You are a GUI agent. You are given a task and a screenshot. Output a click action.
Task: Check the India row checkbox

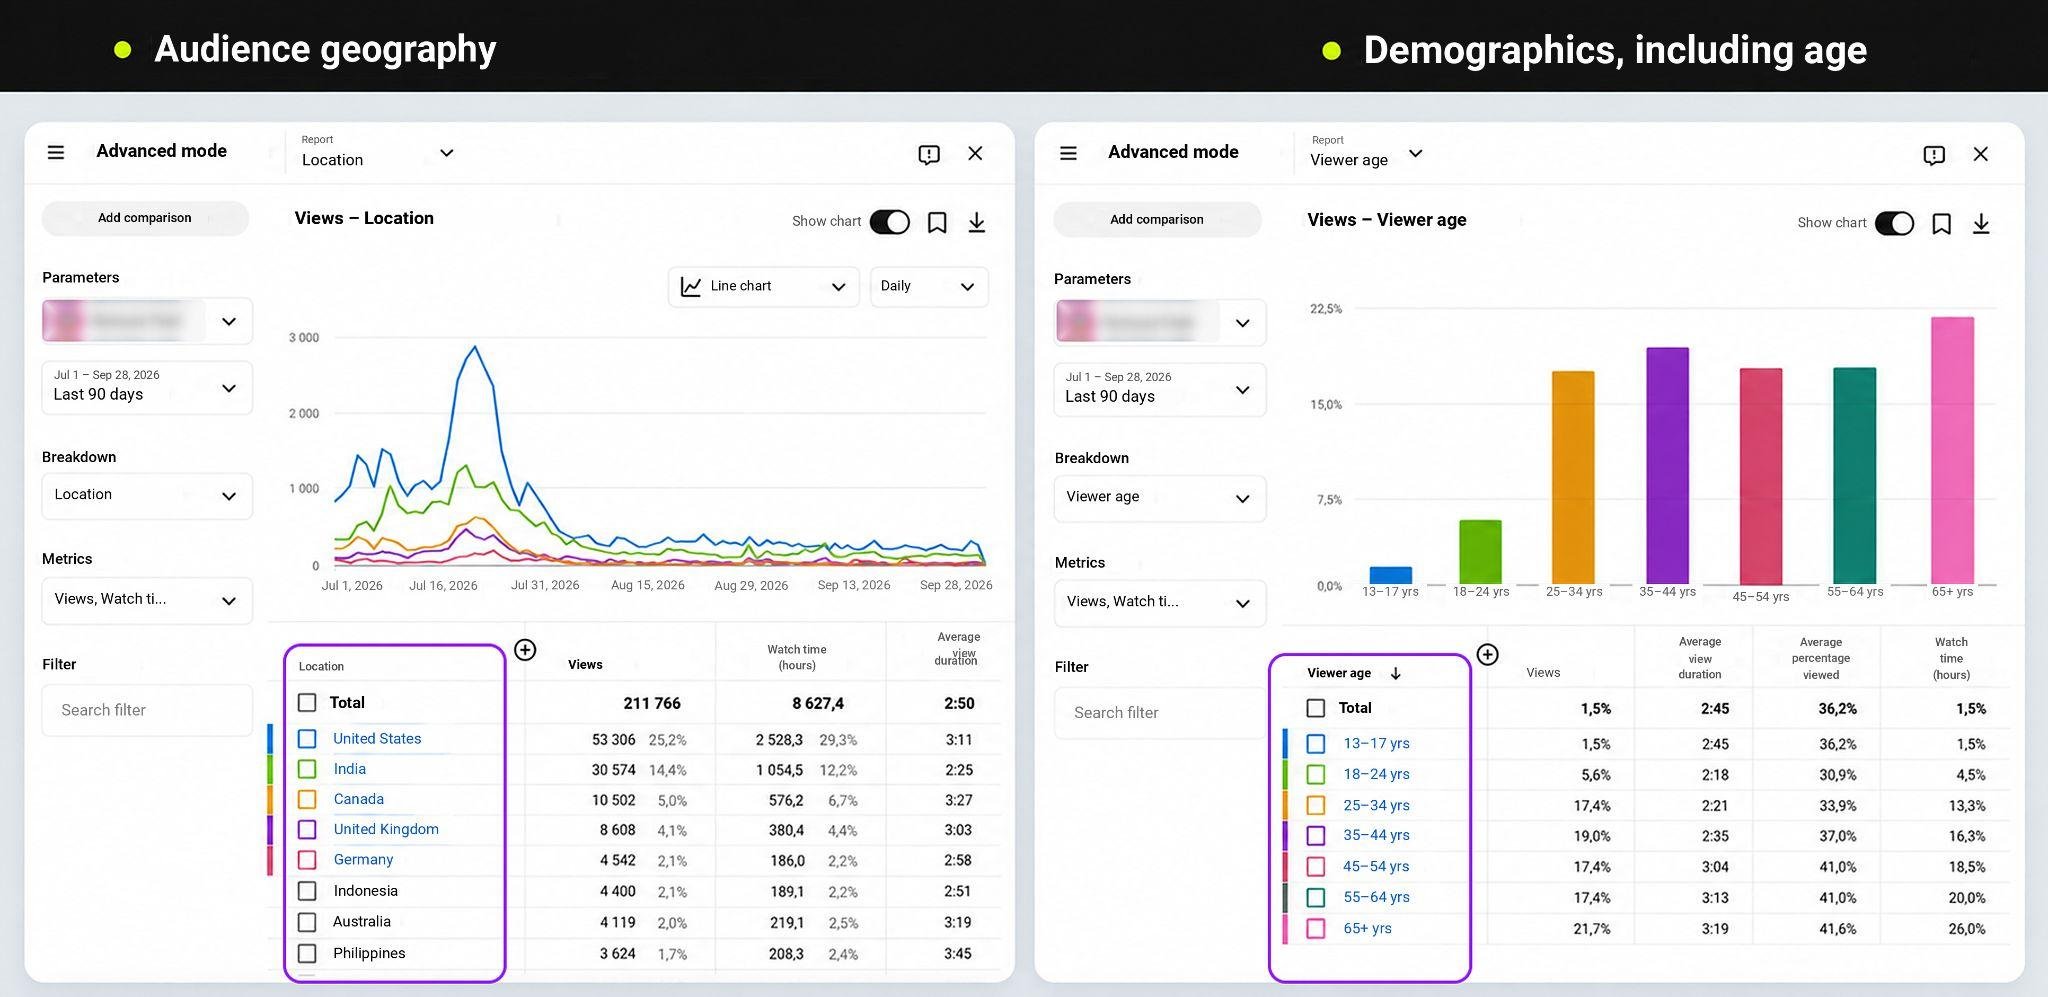click(x=307, y=769)
